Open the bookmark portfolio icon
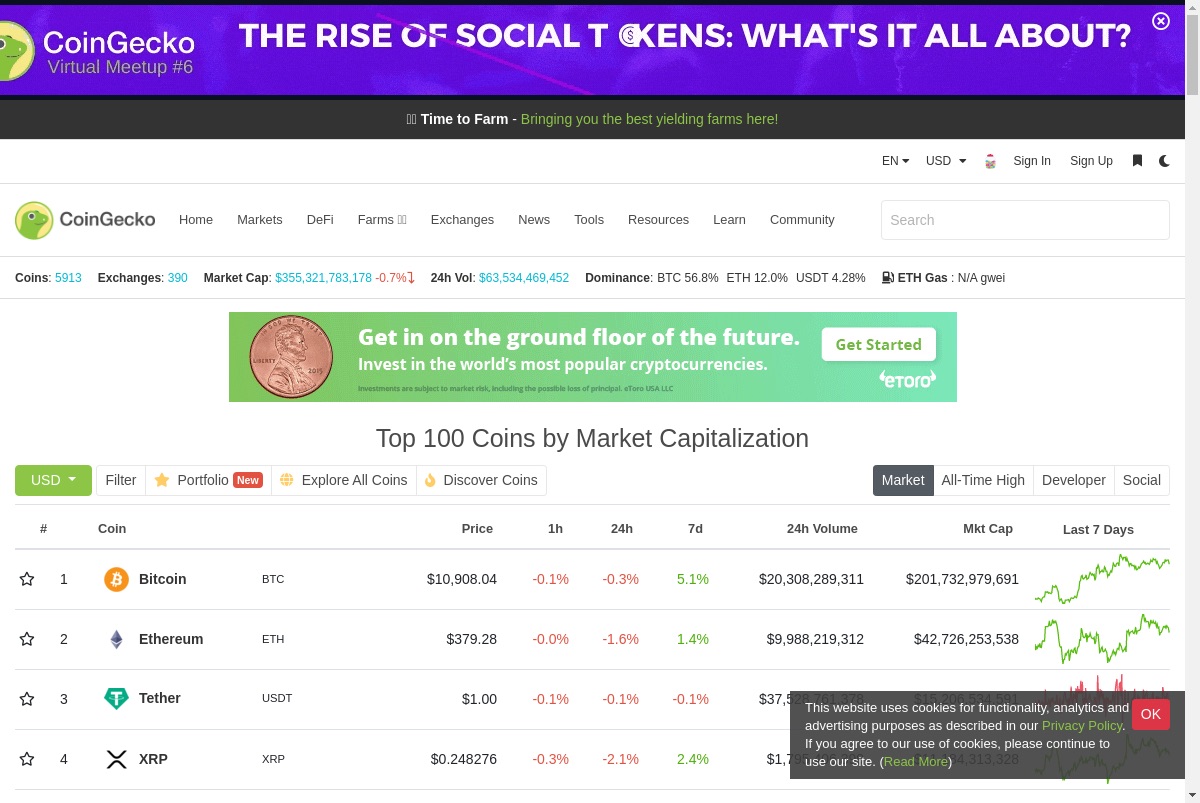This screenshot has height=803, width=1200. (x=1137, y=161)
